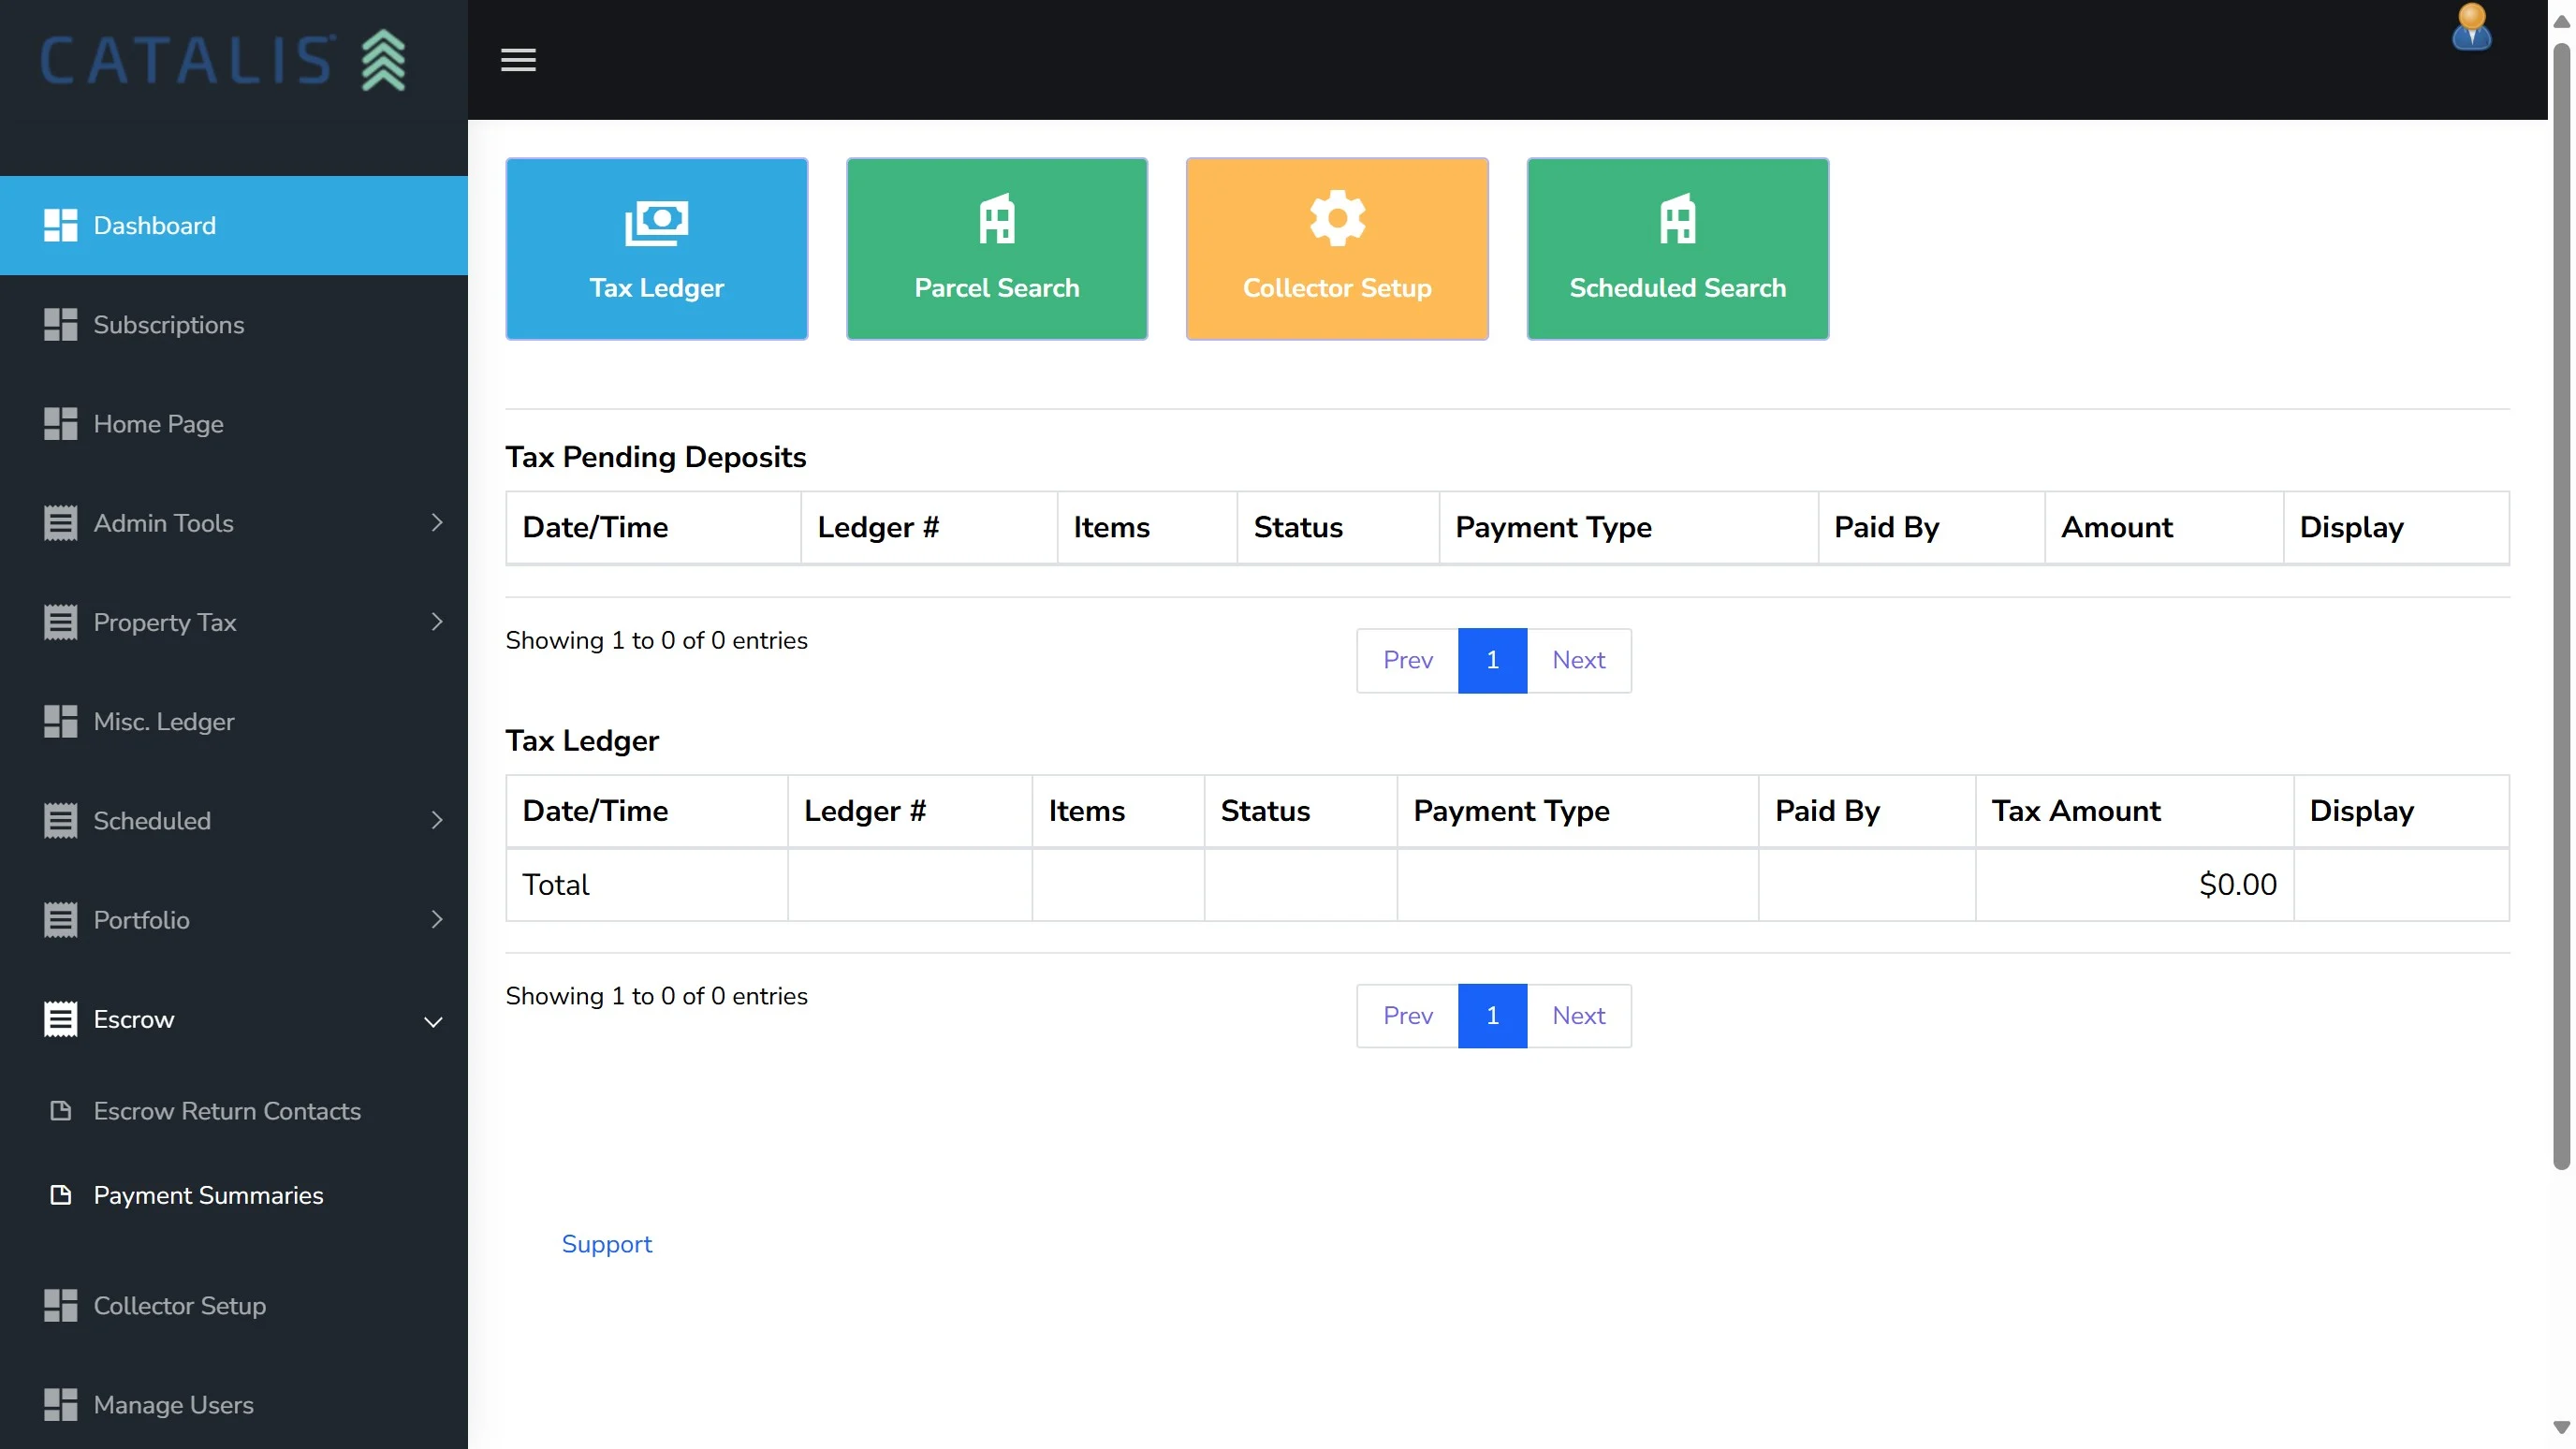Click the Subscriptions sidebar icon
Image resolution: width=2576 pixels, height=1449 pixels.
click(60, 324)
